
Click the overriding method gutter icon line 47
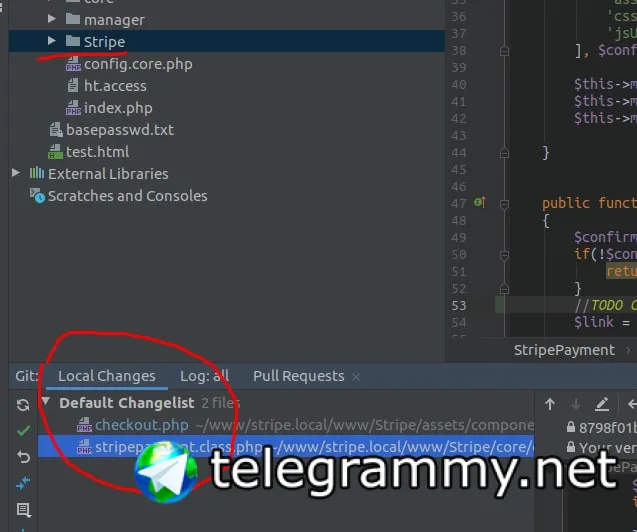(x=479, y=202)
